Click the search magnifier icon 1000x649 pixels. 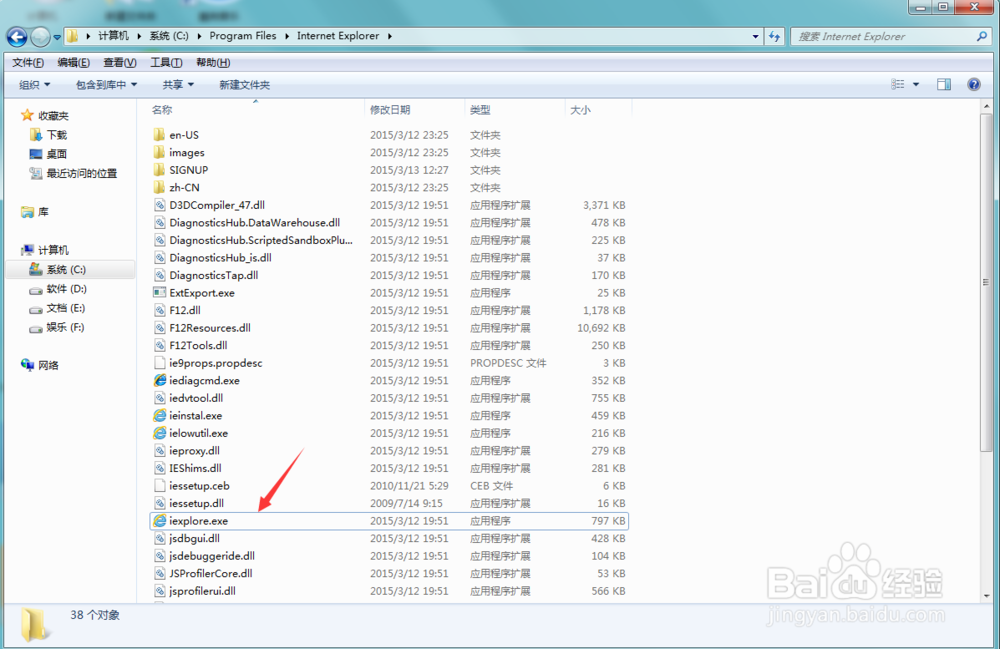(982, 36)
